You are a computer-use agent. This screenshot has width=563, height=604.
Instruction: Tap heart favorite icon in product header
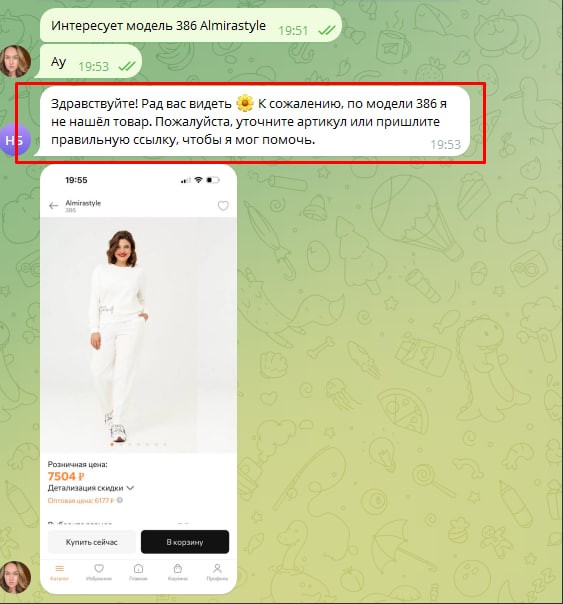pos(223,206)
